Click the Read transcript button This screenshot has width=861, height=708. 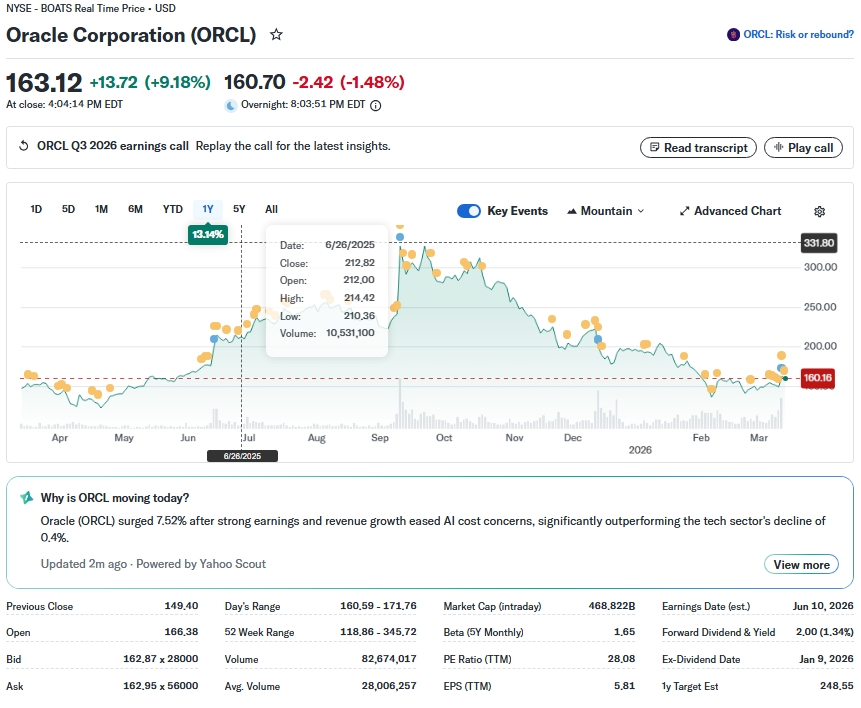tap(698, 148)
